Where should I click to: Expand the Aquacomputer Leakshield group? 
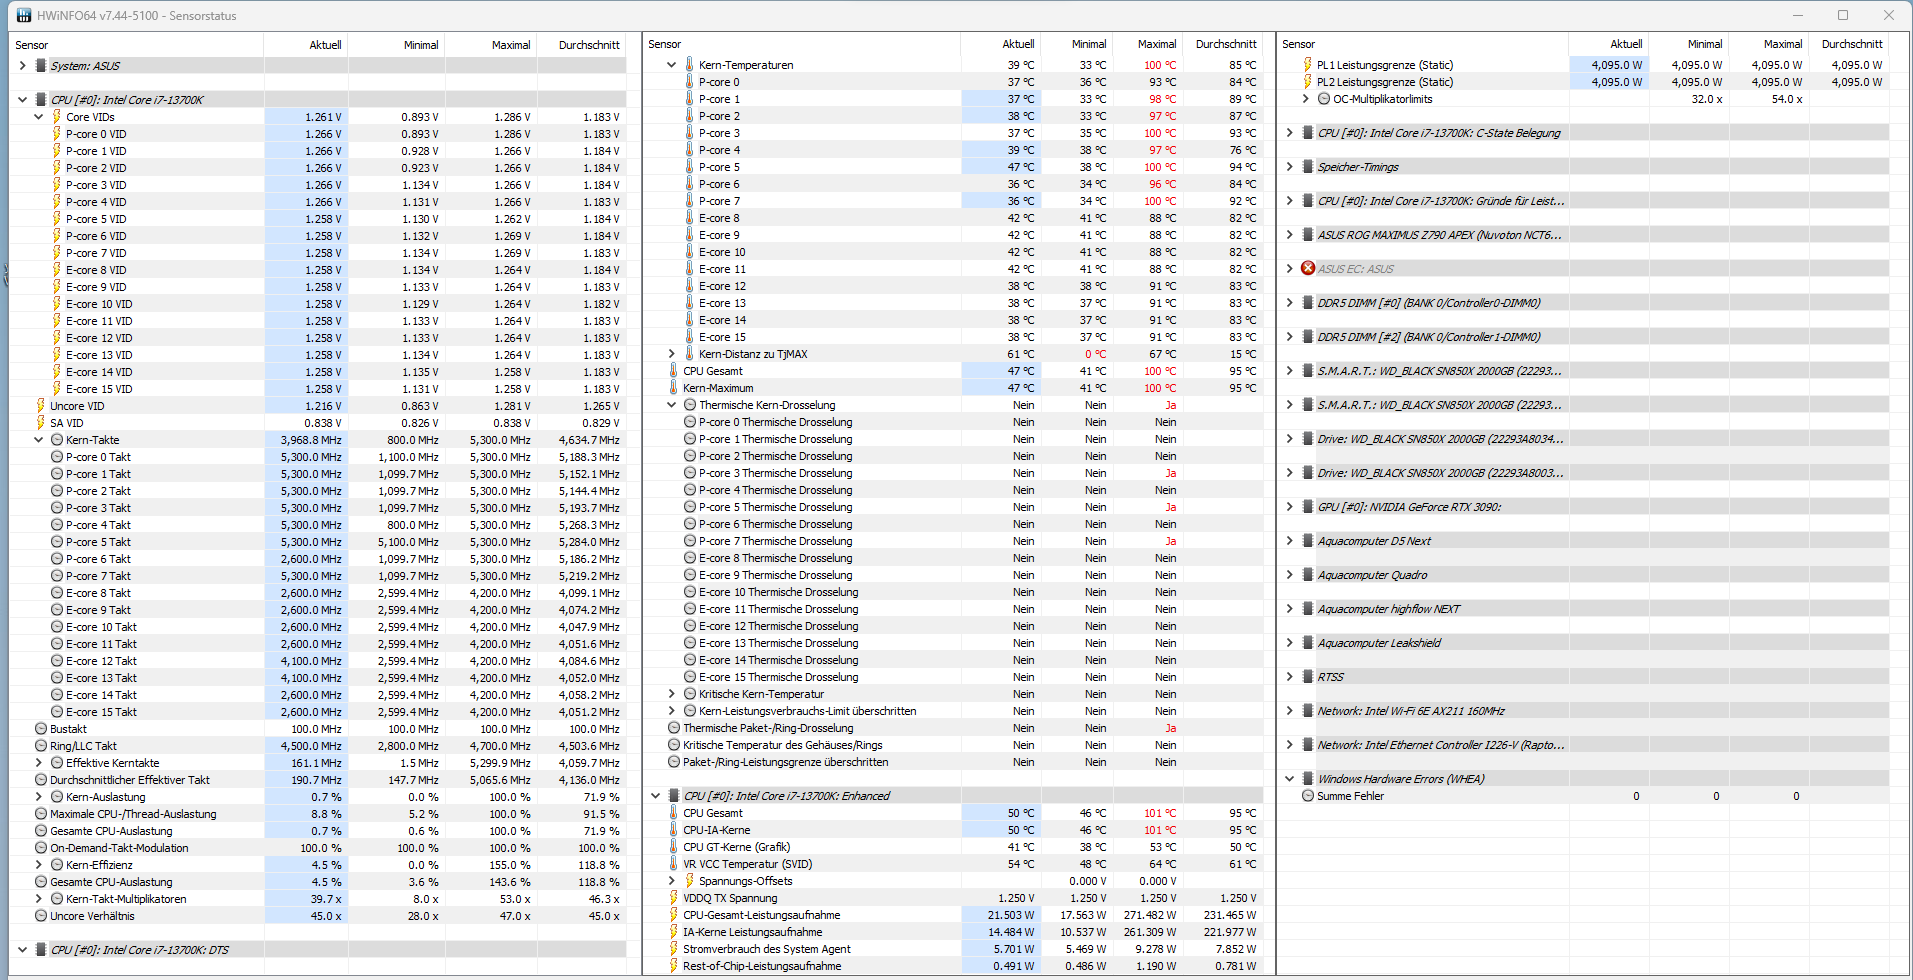pos(1289,643)
